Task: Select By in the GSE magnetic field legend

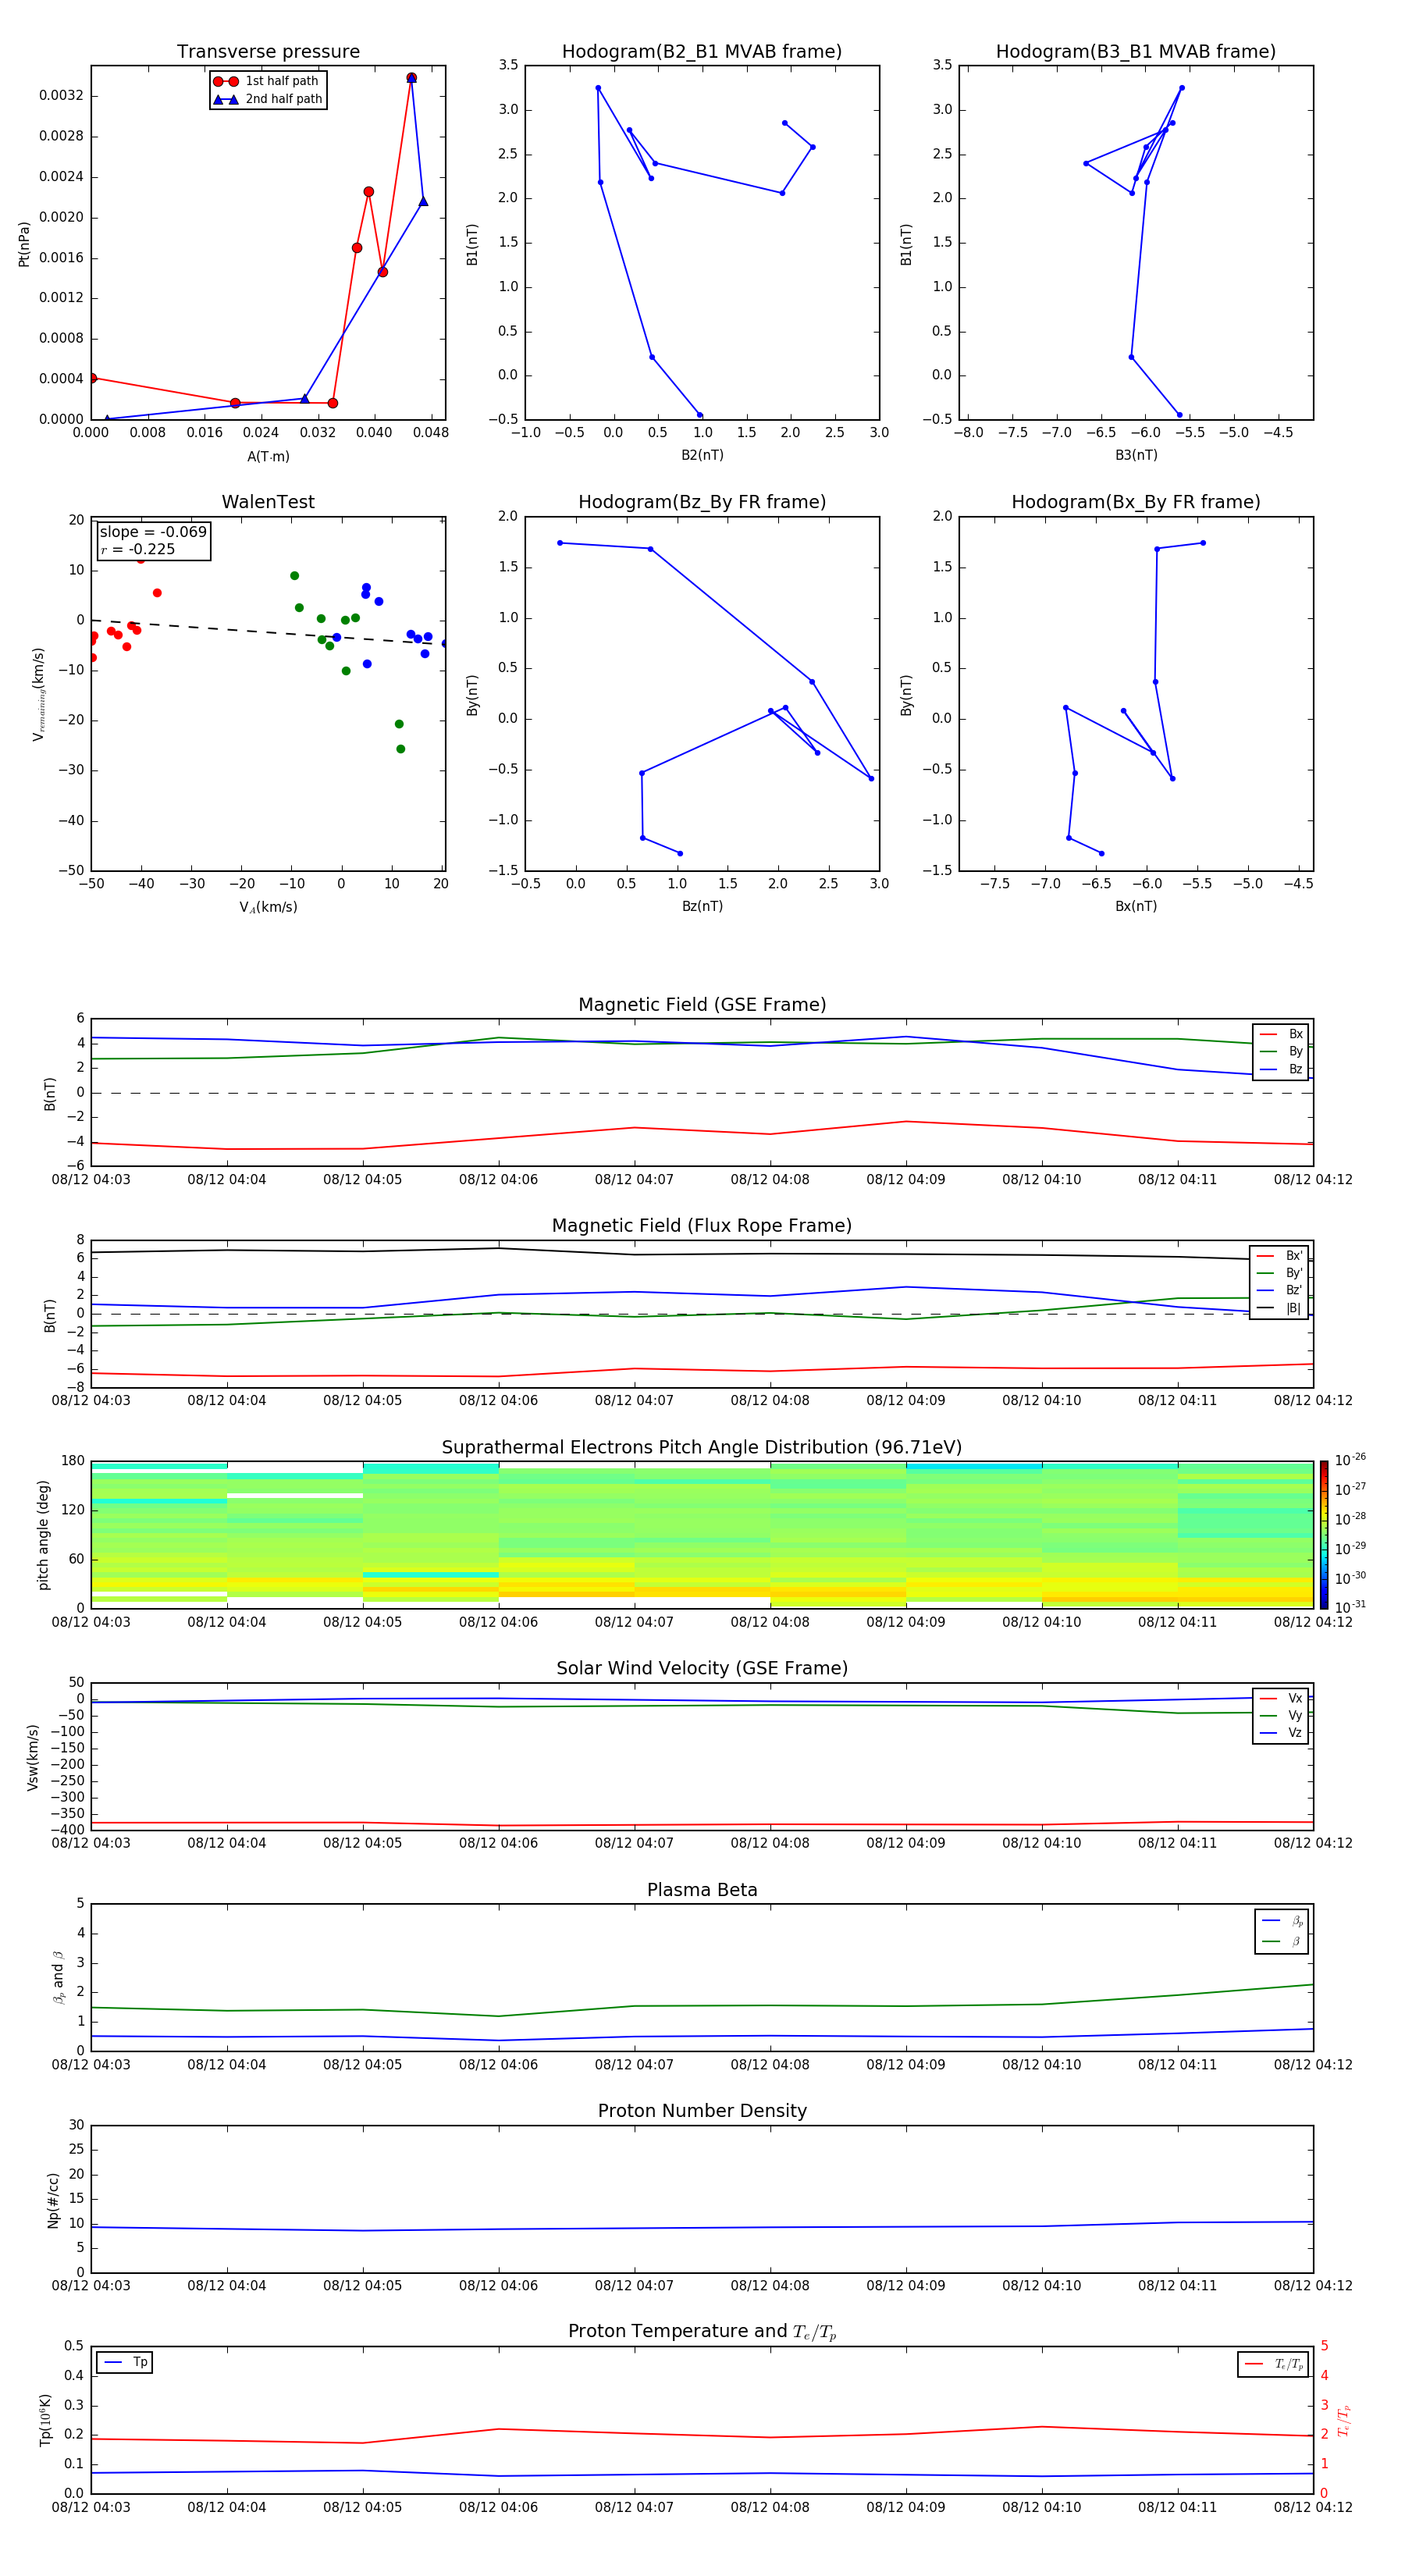Action: pyautogui.click(x=1281, y=1051)
